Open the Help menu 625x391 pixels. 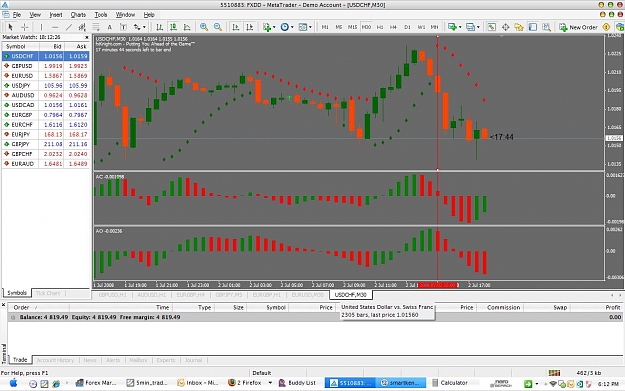pyautogui.click(x=149, y=15)
